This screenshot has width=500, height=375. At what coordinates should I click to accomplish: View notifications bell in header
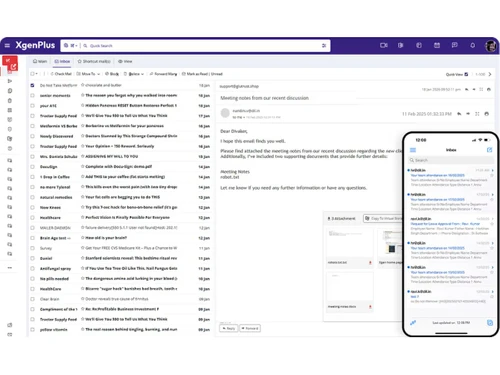(x=472, y=45)
